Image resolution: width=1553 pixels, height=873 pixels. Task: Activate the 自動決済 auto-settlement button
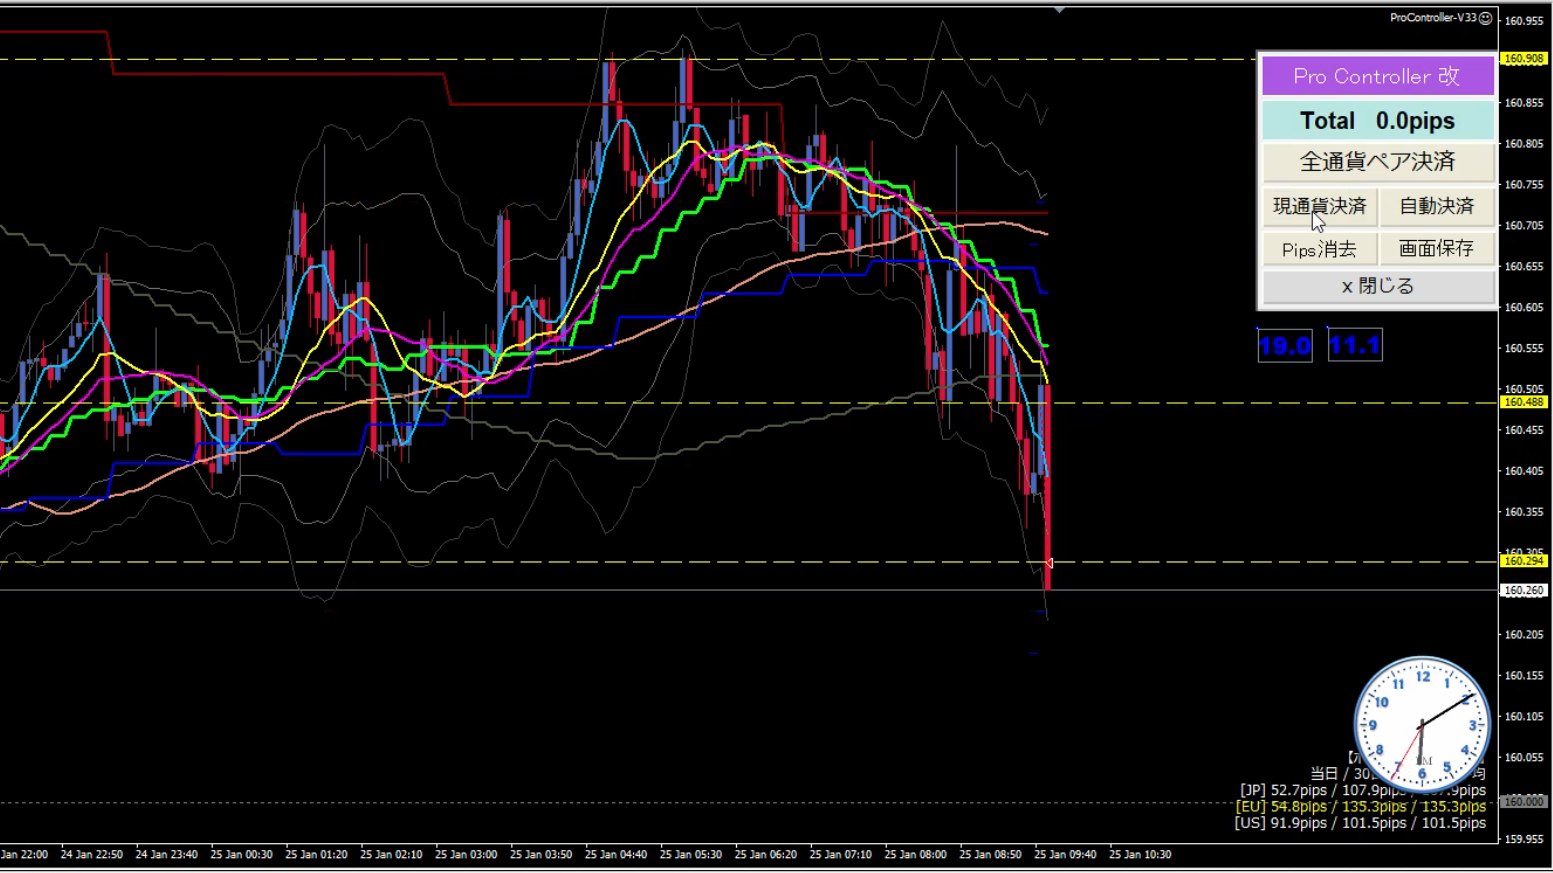click(1437, 206)
